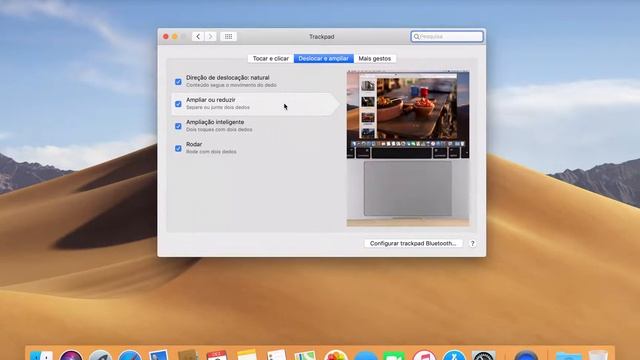
Task: Open the Mais gestos tab
Action: (x=374, y=58)
